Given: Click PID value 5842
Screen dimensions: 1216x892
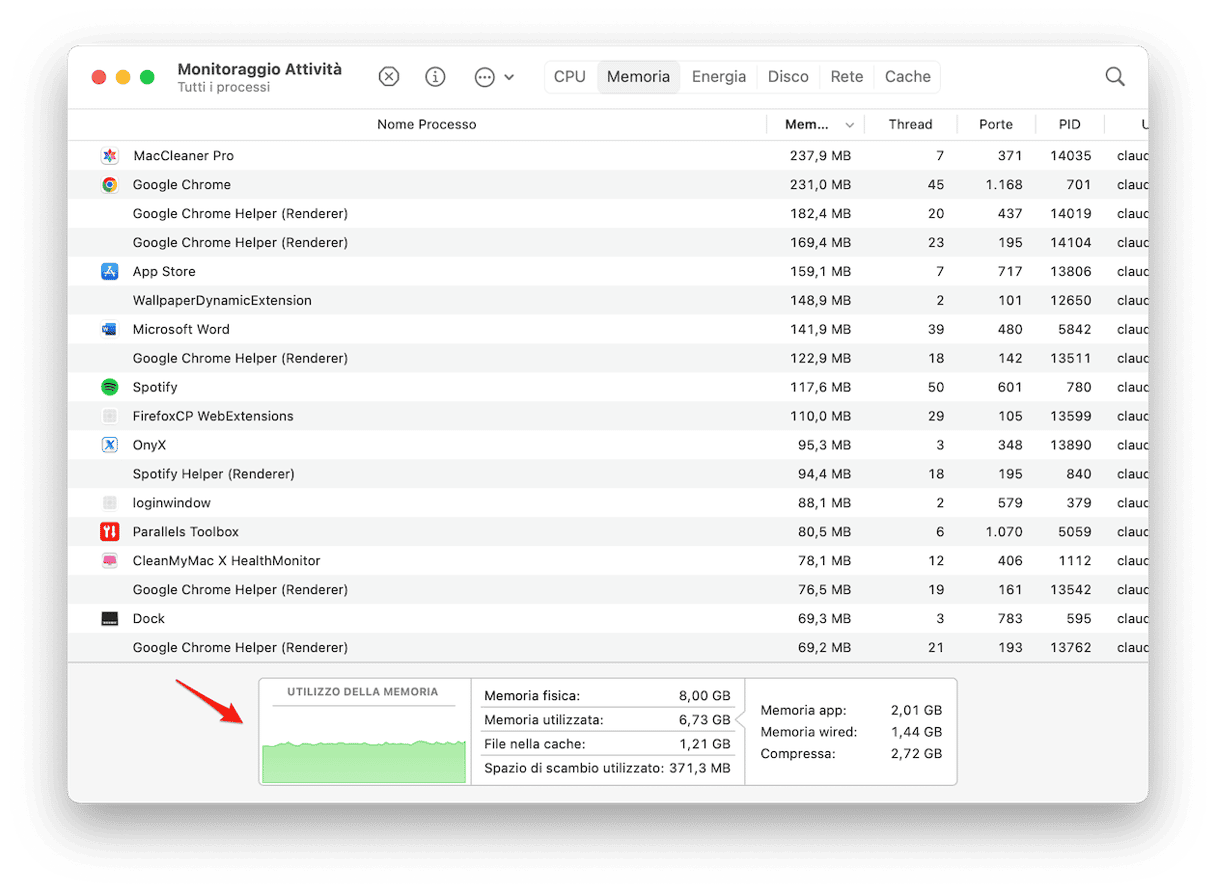Looking at the screenshot, I should tap(1075, 329).
